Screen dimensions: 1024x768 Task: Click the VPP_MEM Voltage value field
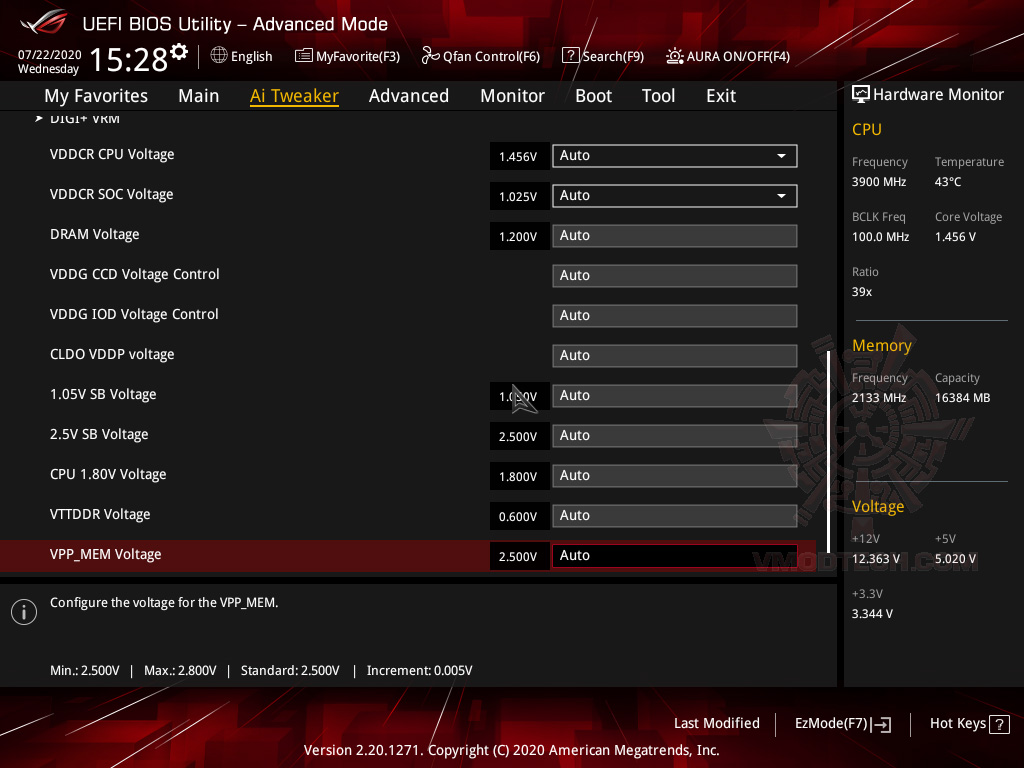(x=519, y=555)
